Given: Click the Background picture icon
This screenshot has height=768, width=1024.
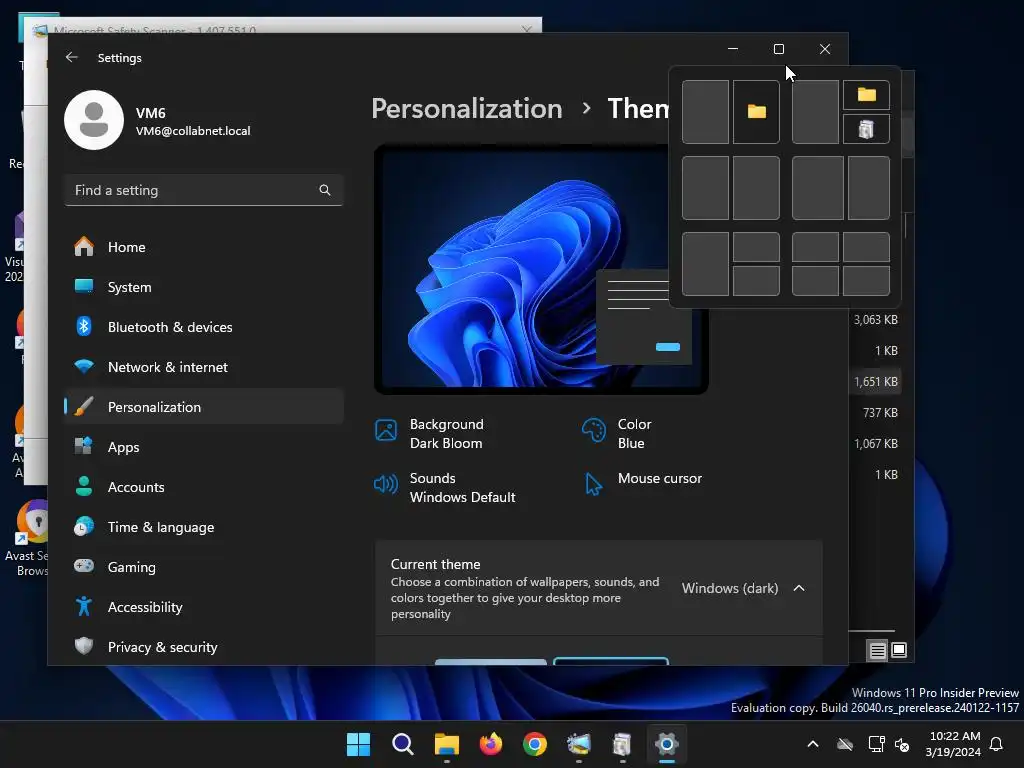Looking at the screenshot, I should click(x=386, y=430).
